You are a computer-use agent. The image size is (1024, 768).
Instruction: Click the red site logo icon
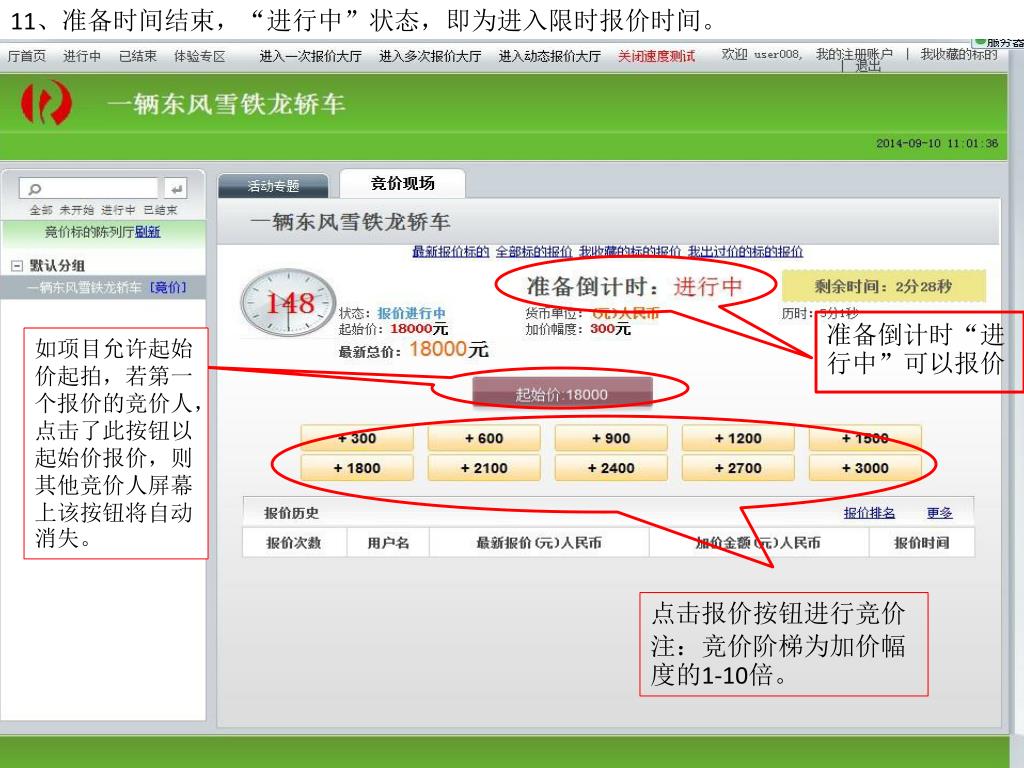coord(46,103)
